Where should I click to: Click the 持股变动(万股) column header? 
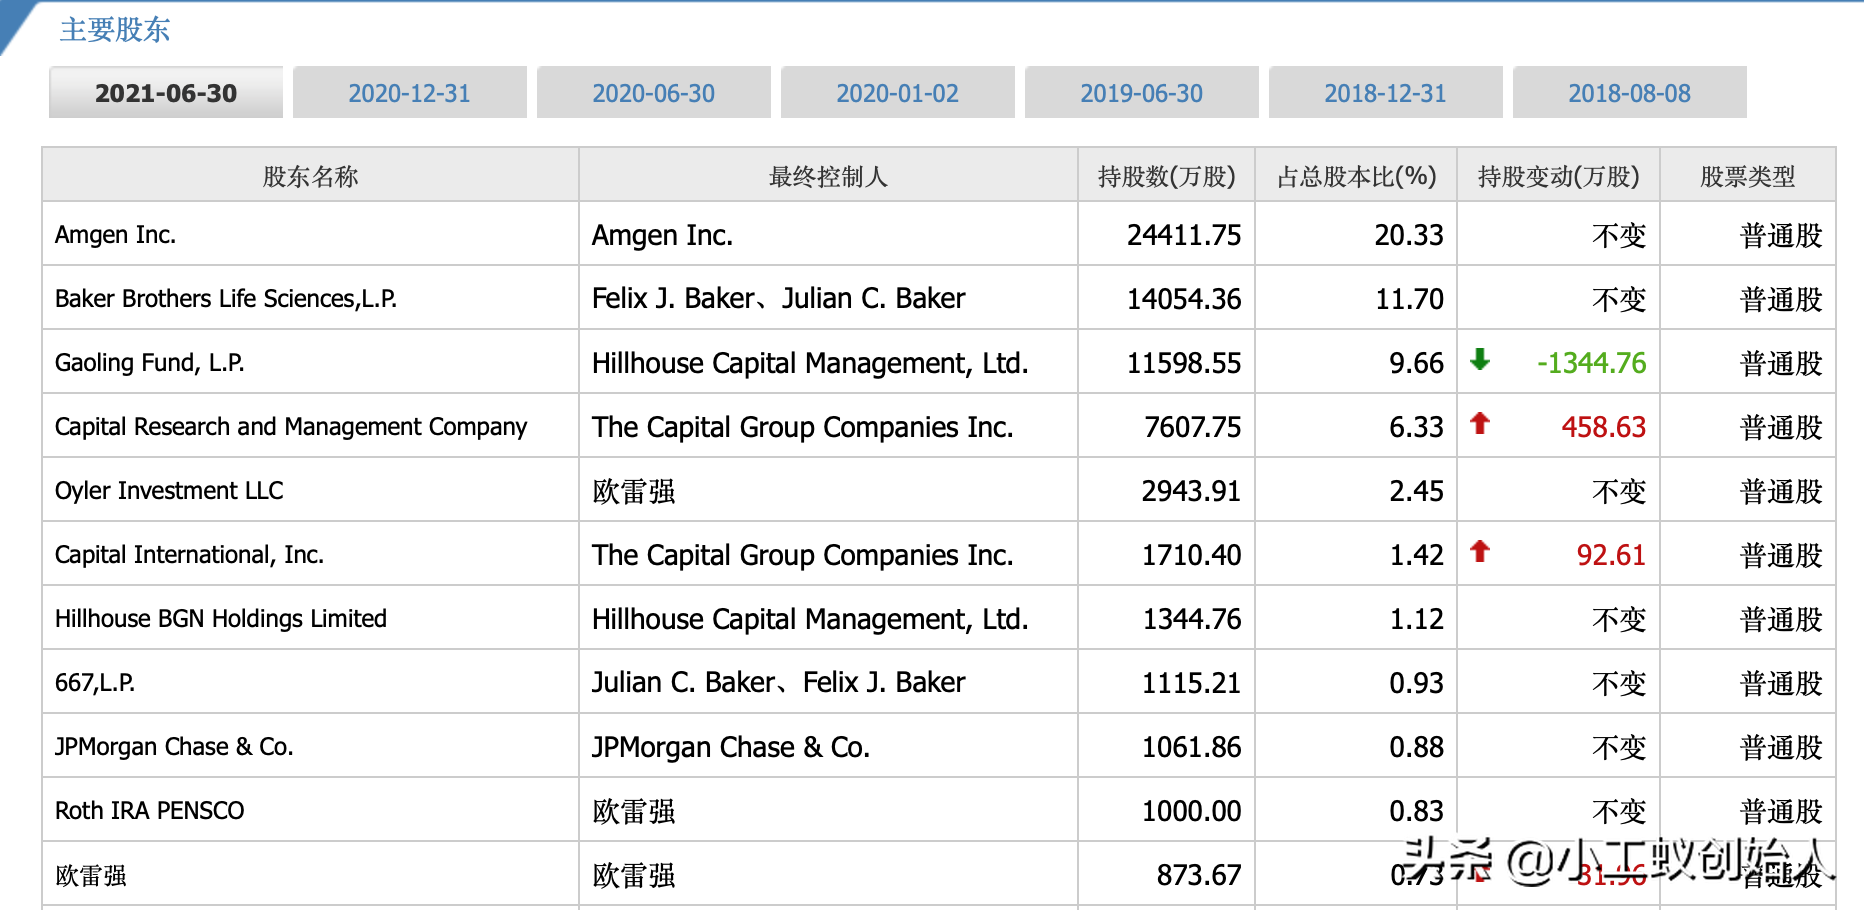point(1559,176)
